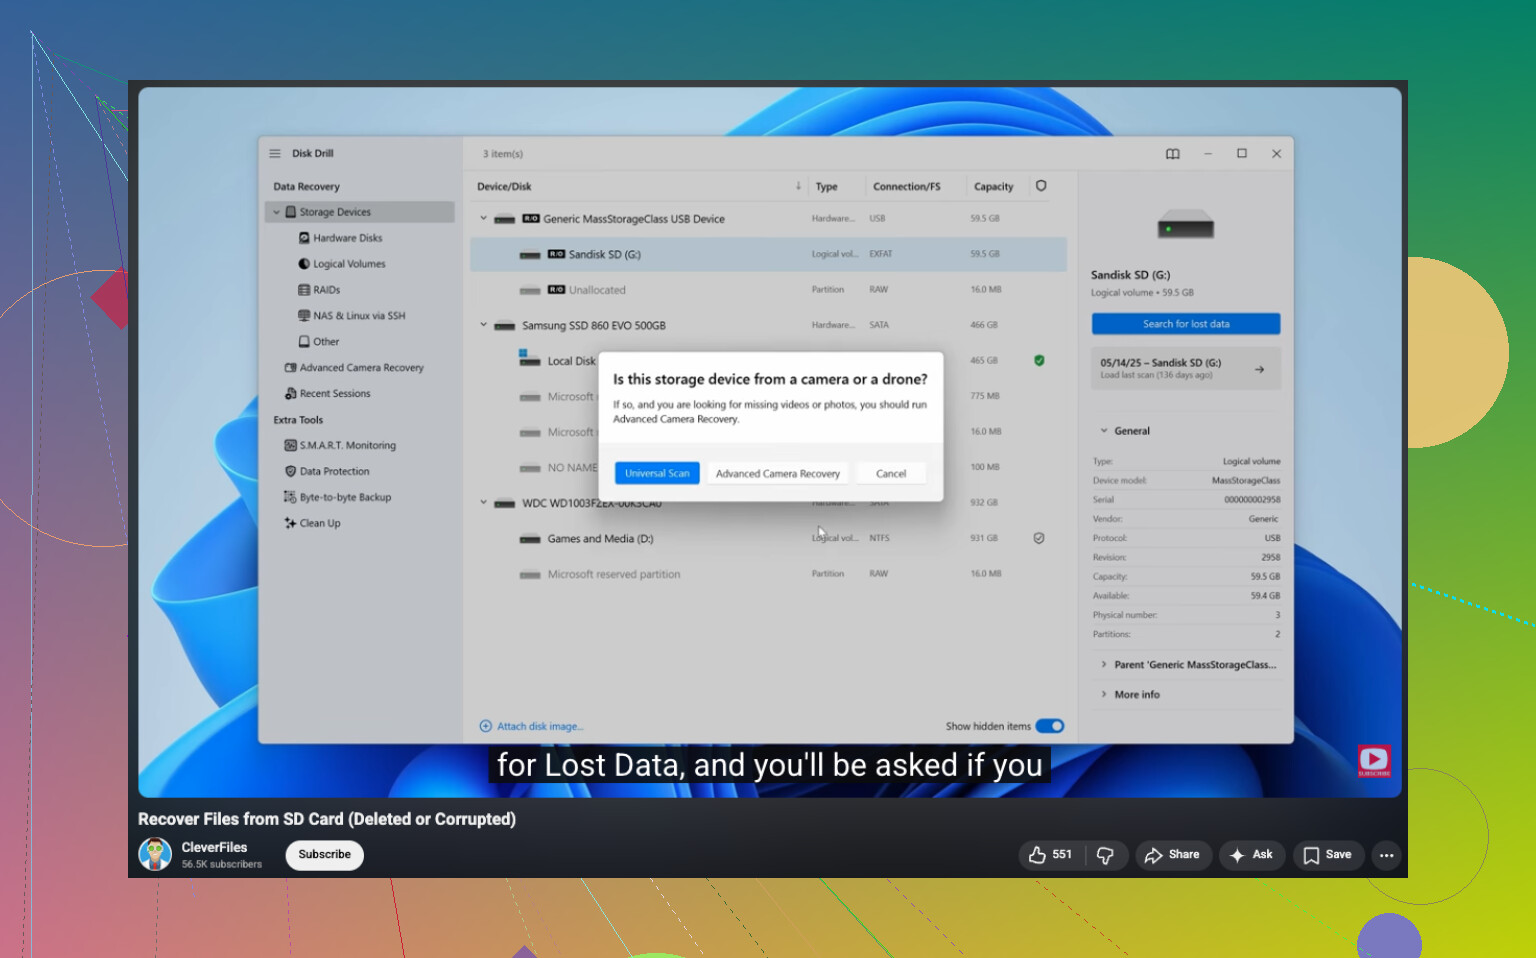Image resolution: width=1536 pixels, height=958 pixels.
Task: Open more actions ellipsis menu
Action: point(1386,855)
